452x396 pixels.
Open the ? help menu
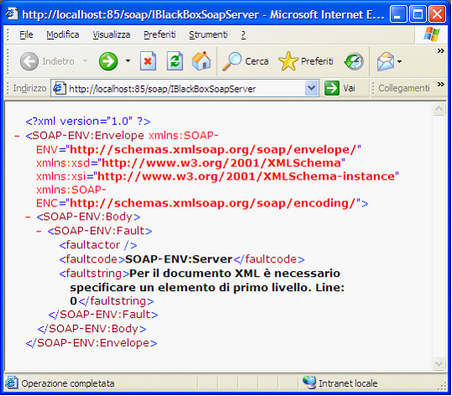243,35
